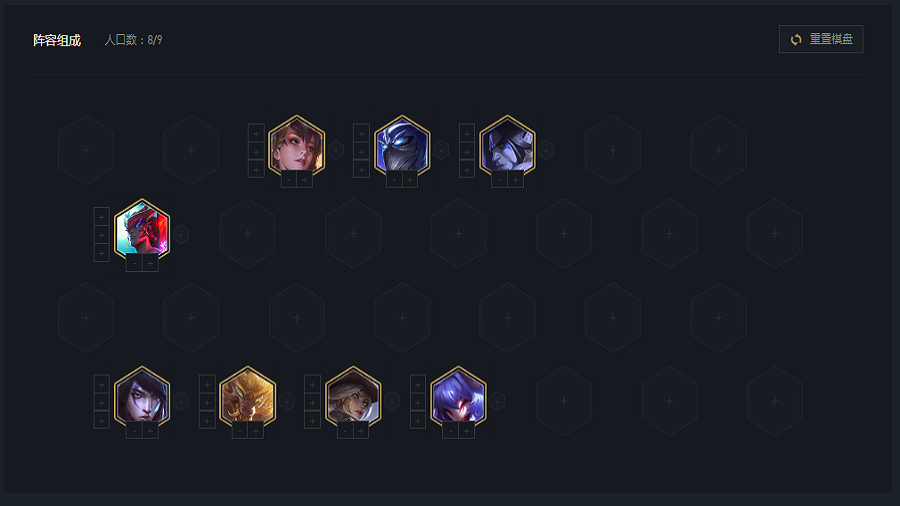Decrease star level of blue-haired champion
The width and height of the screenshot is (900, 506).
451,431
